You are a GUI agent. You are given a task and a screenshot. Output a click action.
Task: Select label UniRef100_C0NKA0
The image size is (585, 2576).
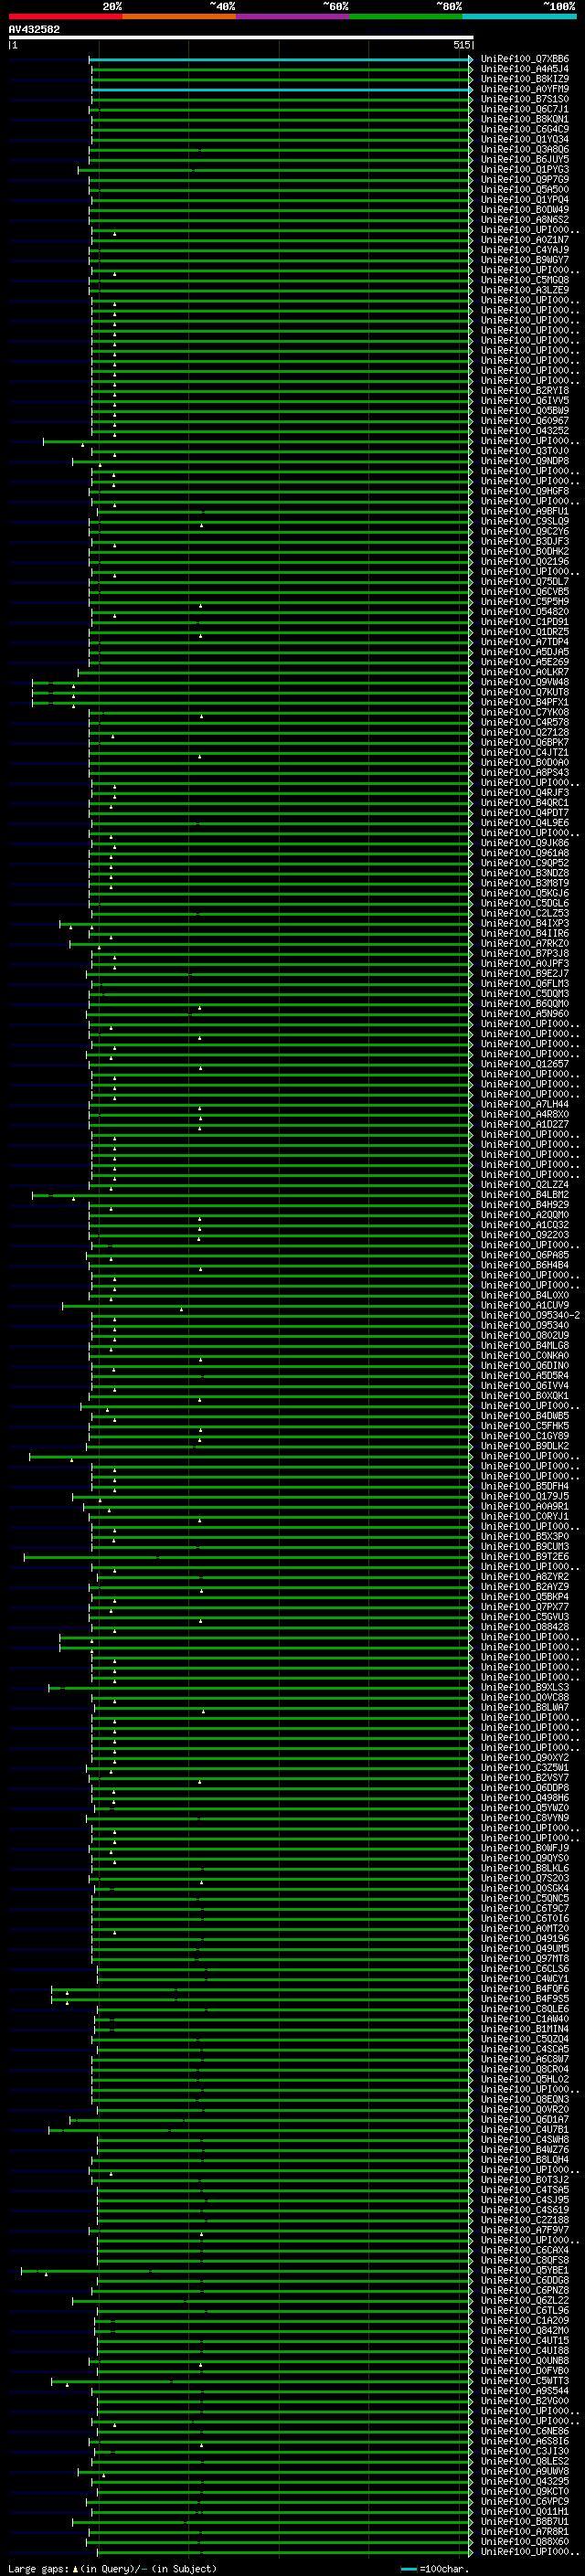[525, 1356]
